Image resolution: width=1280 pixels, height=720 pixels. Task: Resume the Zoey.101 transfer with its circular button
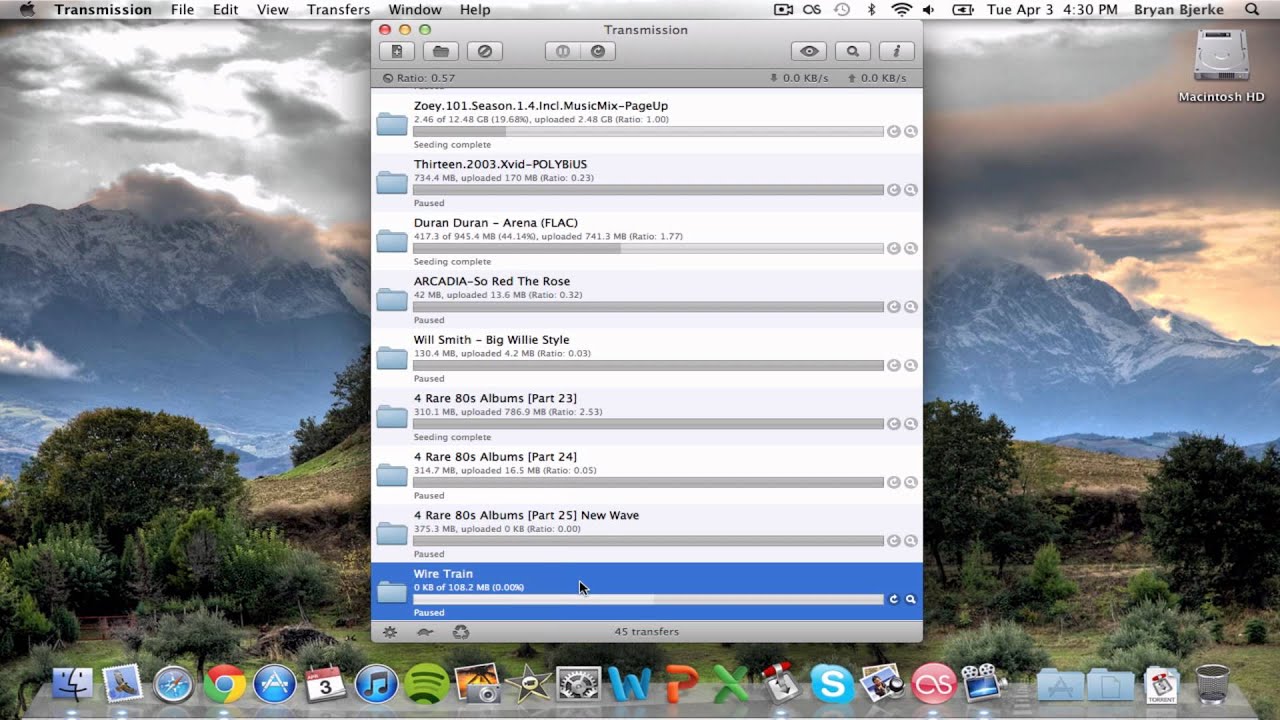click(x=894, y=131)
